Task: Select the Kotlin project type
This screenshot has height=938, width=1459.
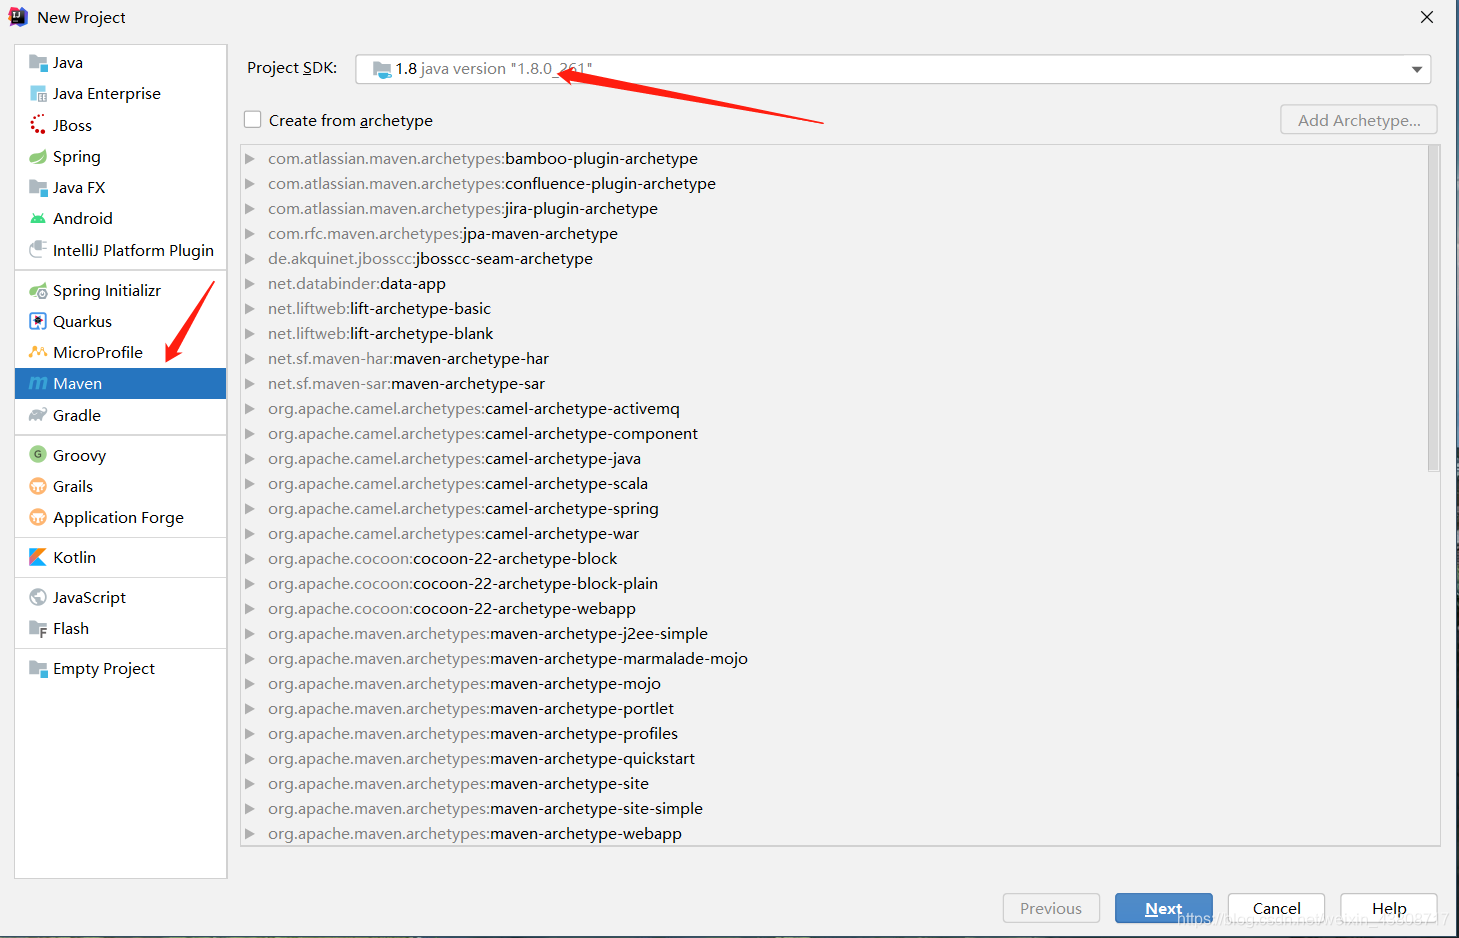Action: click(x=121, y=558)
